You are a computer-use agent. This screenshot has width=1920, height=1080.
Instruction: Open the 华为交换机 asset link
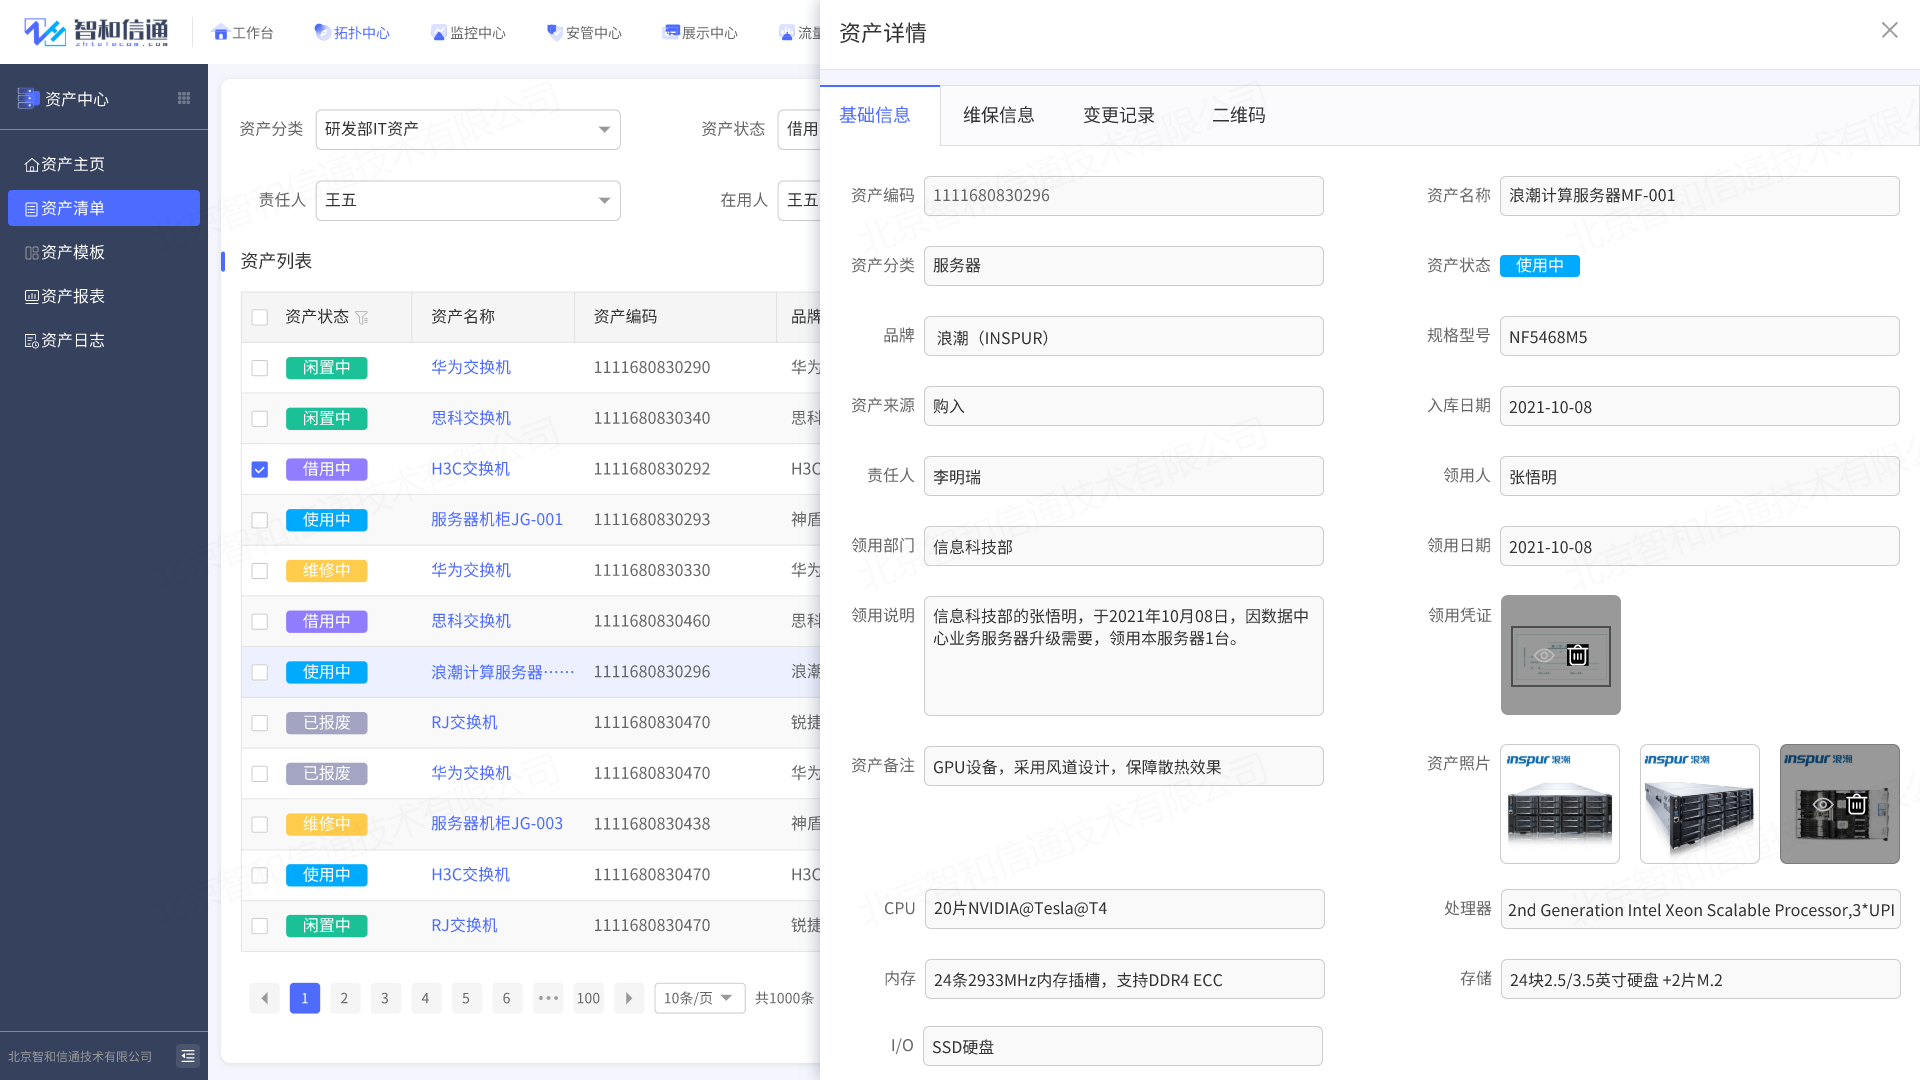pos(471,367)
